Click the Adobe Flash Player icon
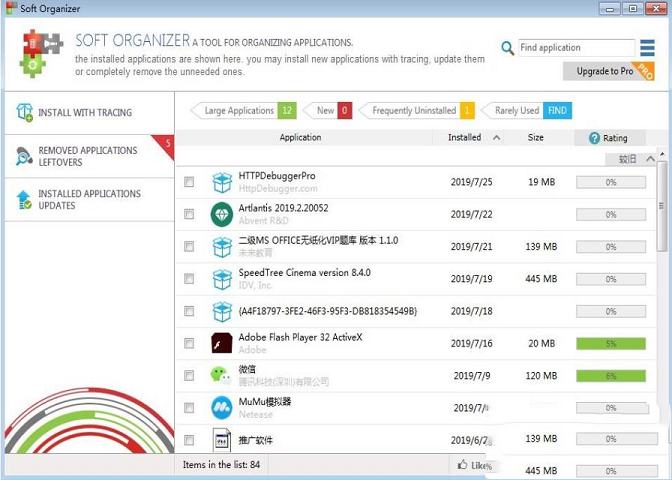The height and width of the screenshot is (480, 672). [221, 344]
